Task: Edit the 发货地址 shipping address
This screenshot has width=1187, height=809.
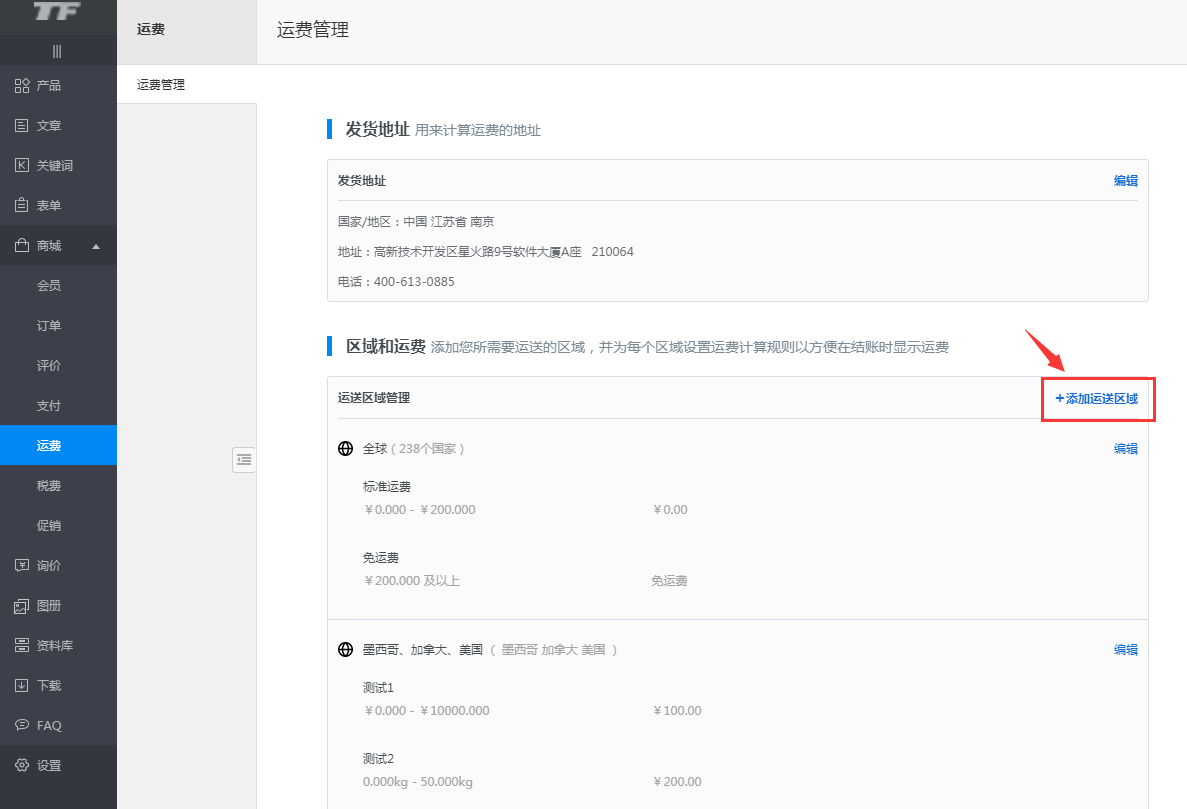Action: (x=1126, y=180)
